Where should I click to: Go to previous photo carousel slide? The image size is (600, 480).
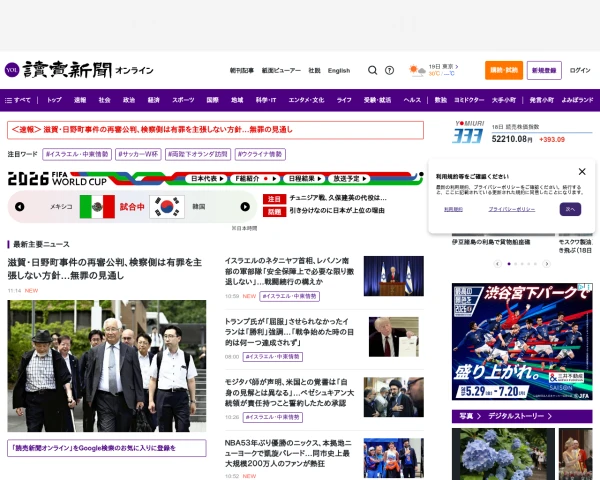point(497,264)
